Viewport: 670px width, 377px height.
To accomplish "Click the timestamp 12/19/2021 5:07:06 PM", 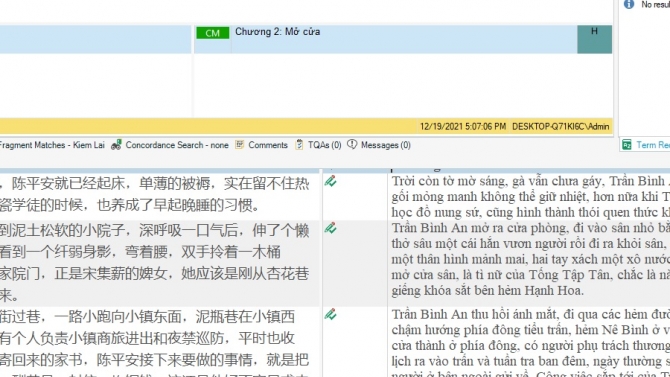I will [463, 127].
